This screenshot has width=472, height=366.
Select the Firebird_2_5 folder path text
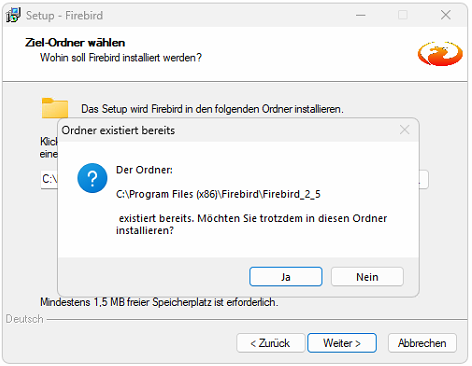(x=218, y=194)
